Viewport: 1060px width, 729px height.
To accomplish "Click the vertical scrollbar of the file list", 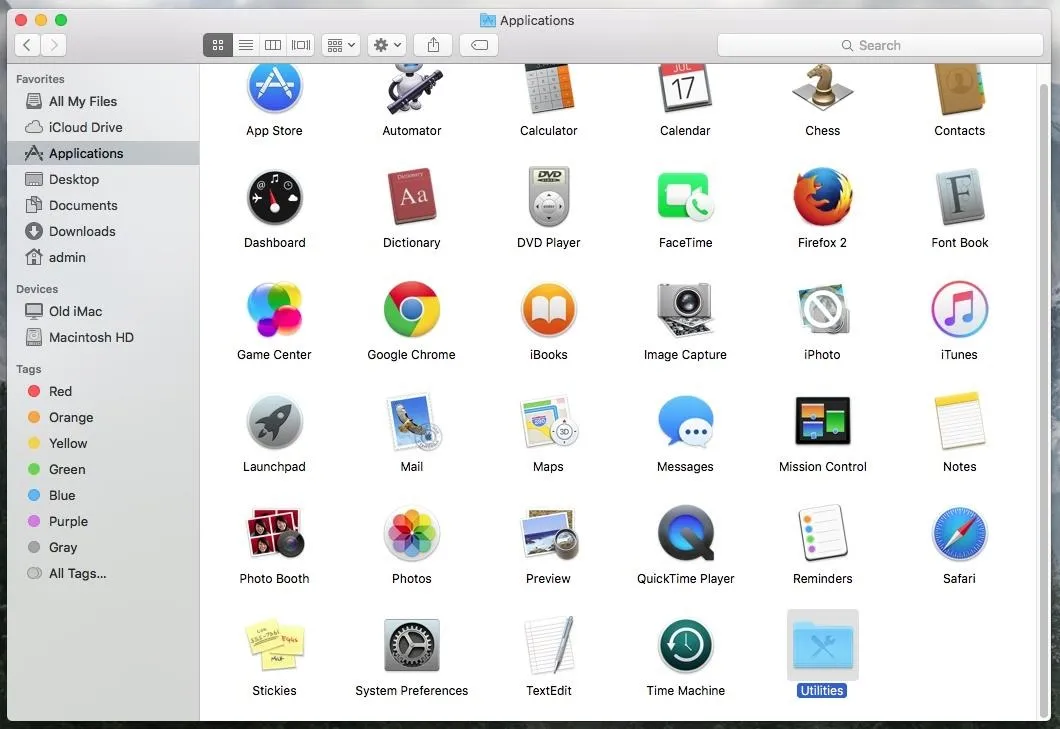I will (1044, 399).
